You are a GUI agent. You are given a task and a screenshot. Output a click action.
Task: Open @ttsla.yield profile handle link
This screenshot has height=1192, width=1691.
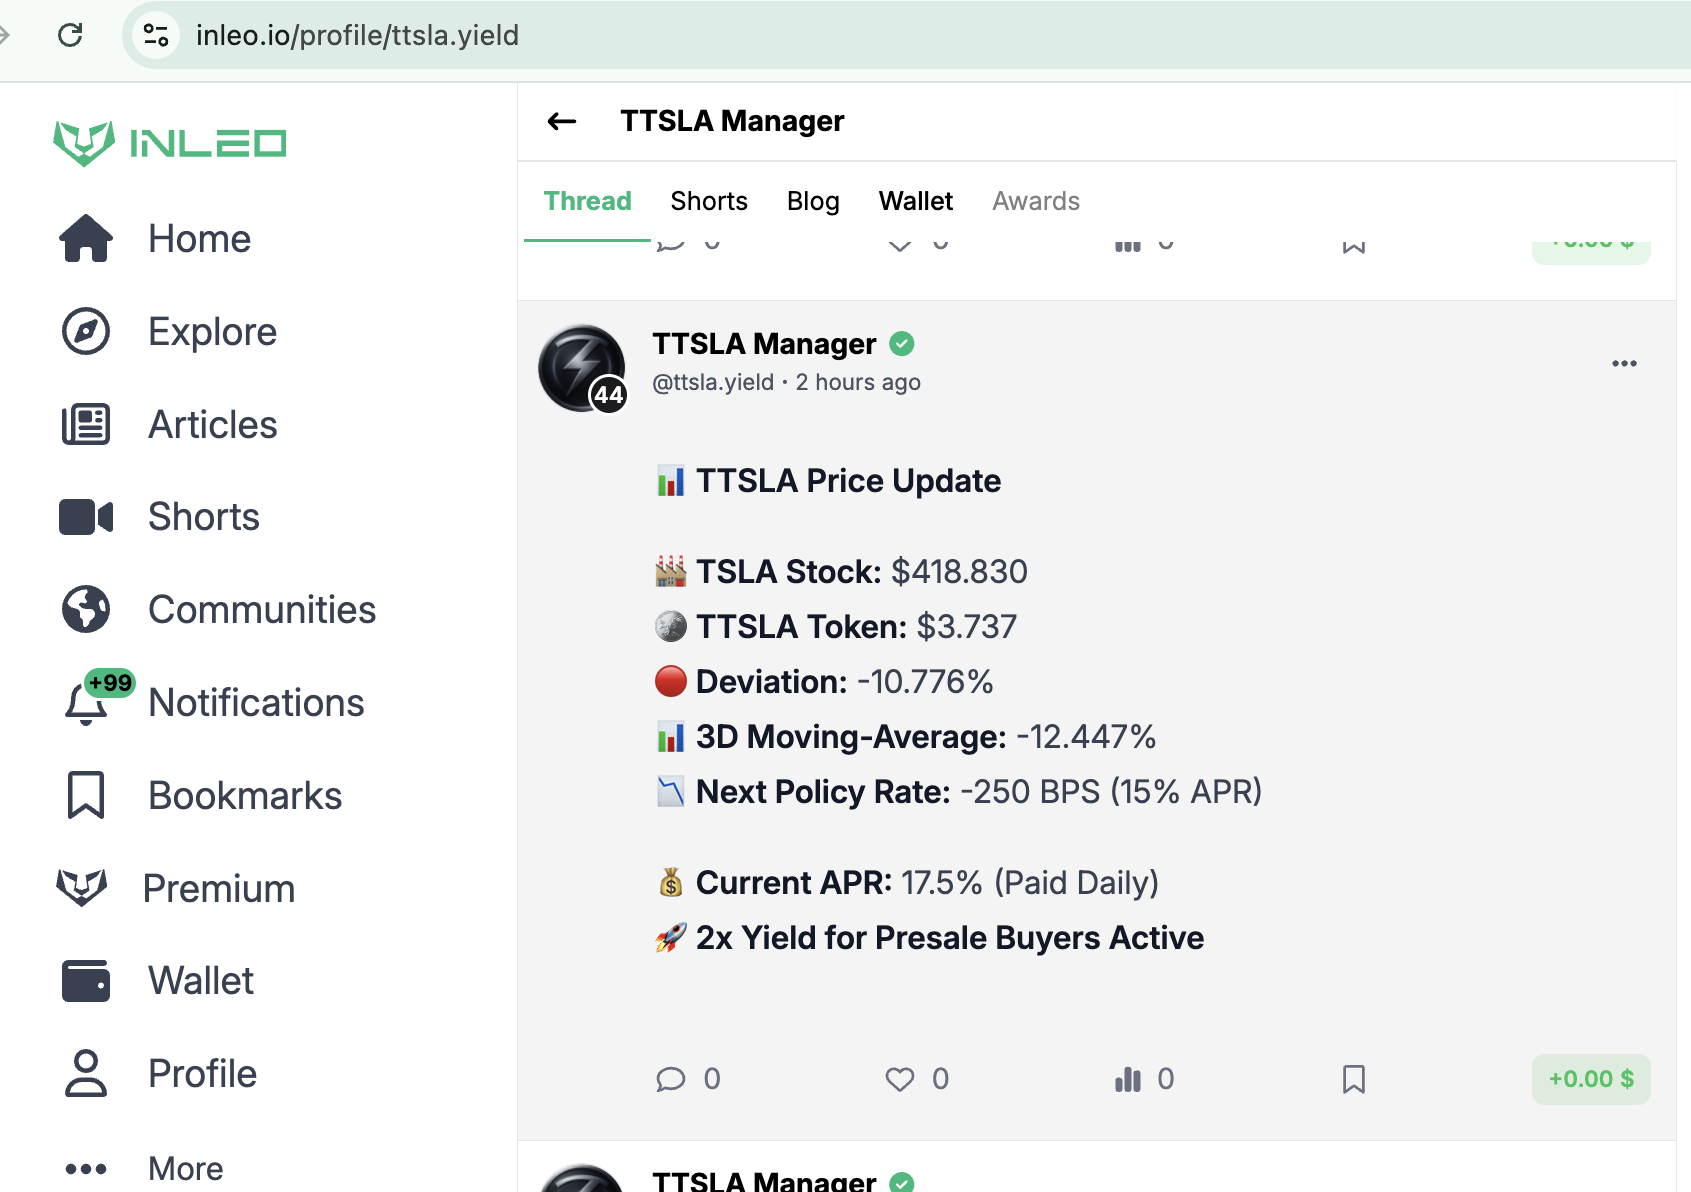point(713,382)
